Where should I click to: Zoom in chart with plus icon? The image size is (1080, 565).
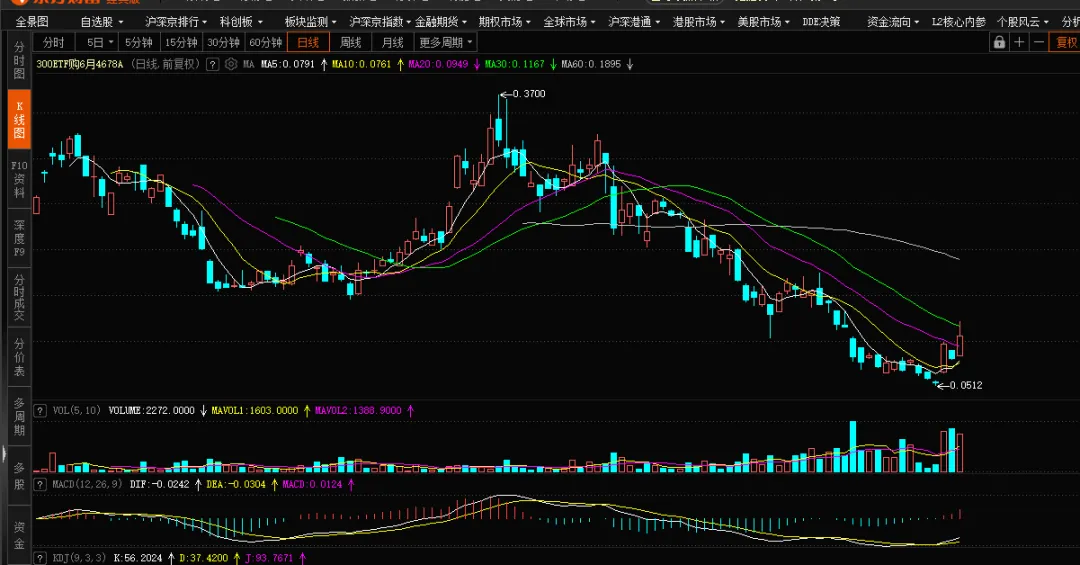coord(1019,43)
